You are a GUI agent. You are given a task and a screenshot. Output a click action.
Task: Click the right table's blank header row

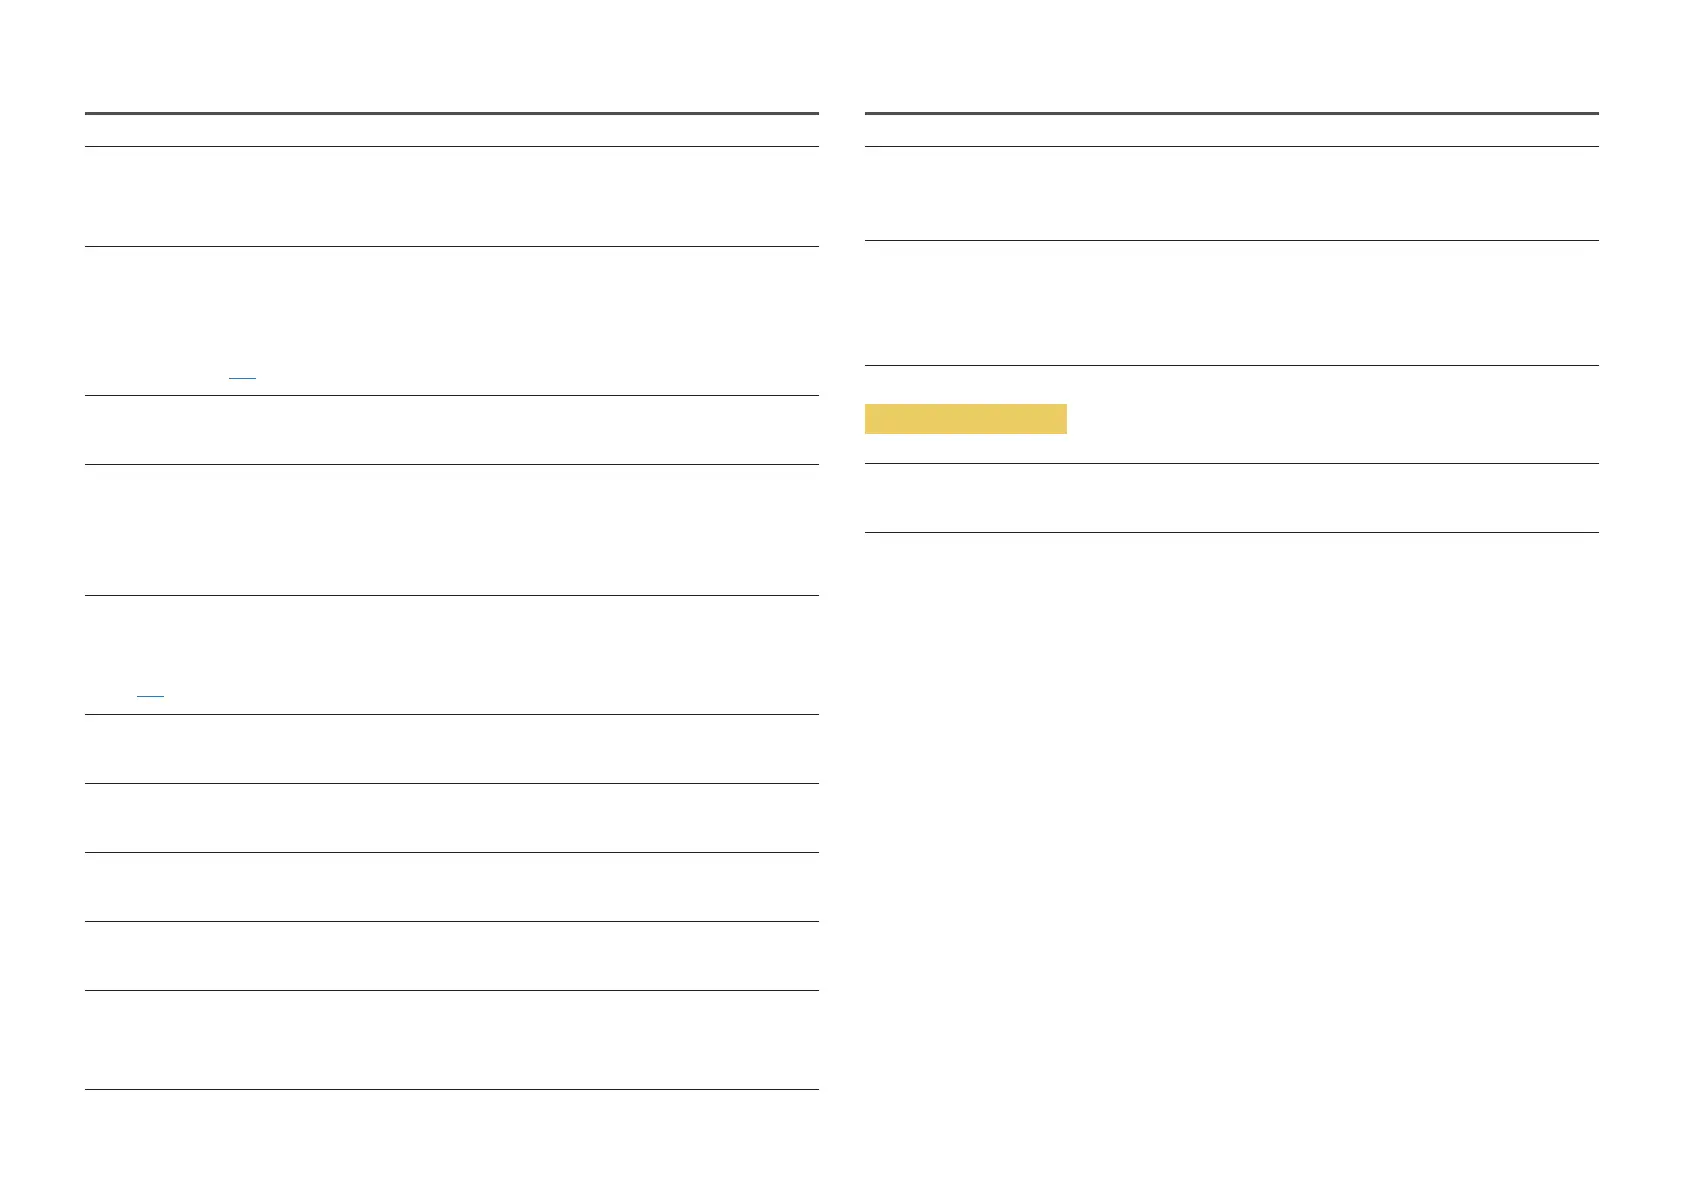tap(1230, 131)
